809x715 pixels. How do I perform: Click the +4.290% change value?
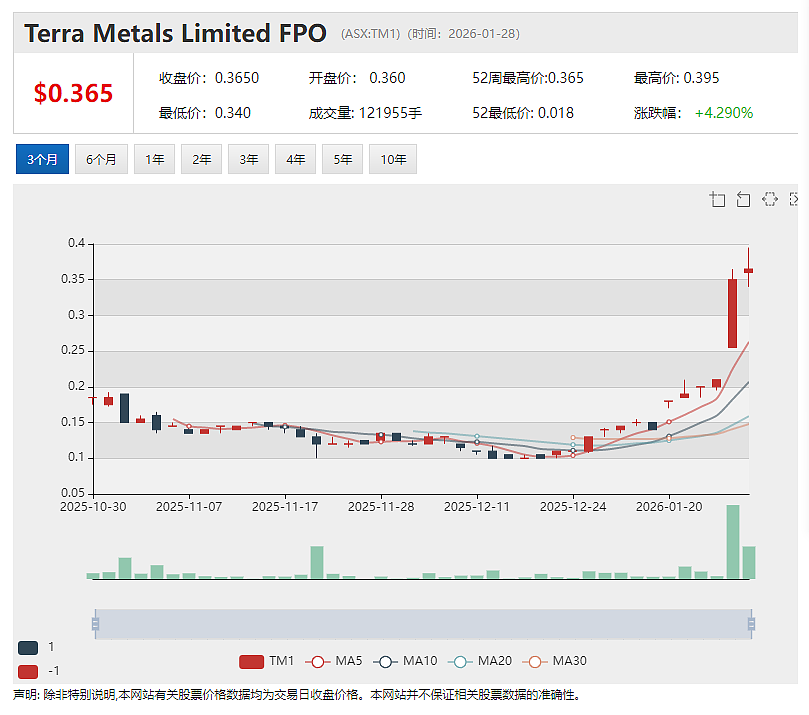724,112
